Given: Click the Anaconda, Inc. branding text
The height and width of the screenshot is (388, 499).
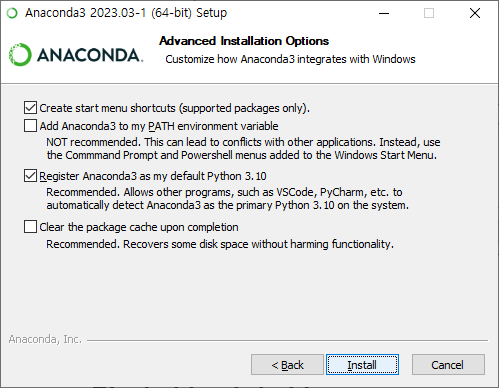Looking at the screenshot, I should [45, 339].
